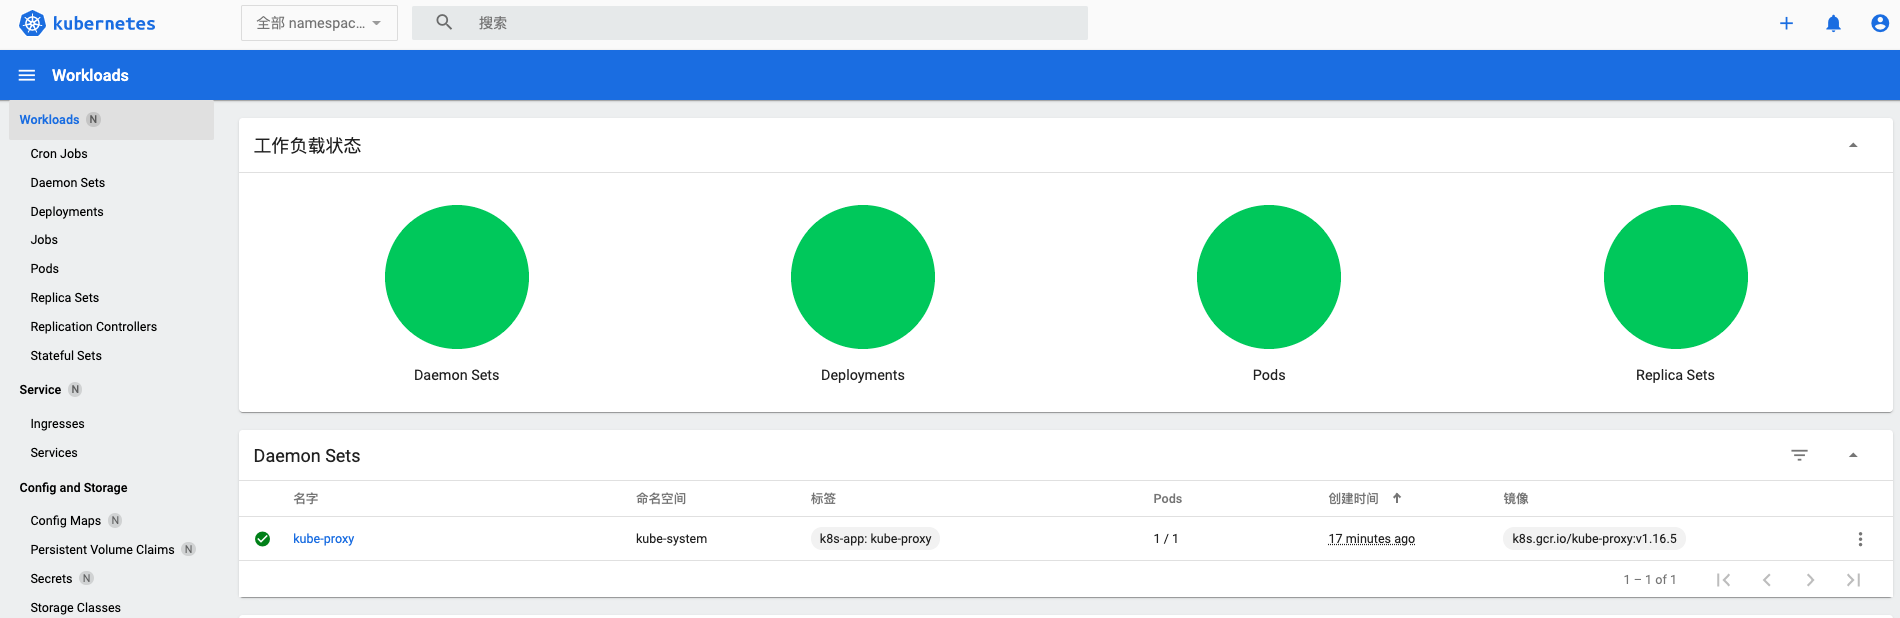Click the Replica Sets status circle
The height and width of the screenshot is (618, 1900).
(x=1676, y=277)
